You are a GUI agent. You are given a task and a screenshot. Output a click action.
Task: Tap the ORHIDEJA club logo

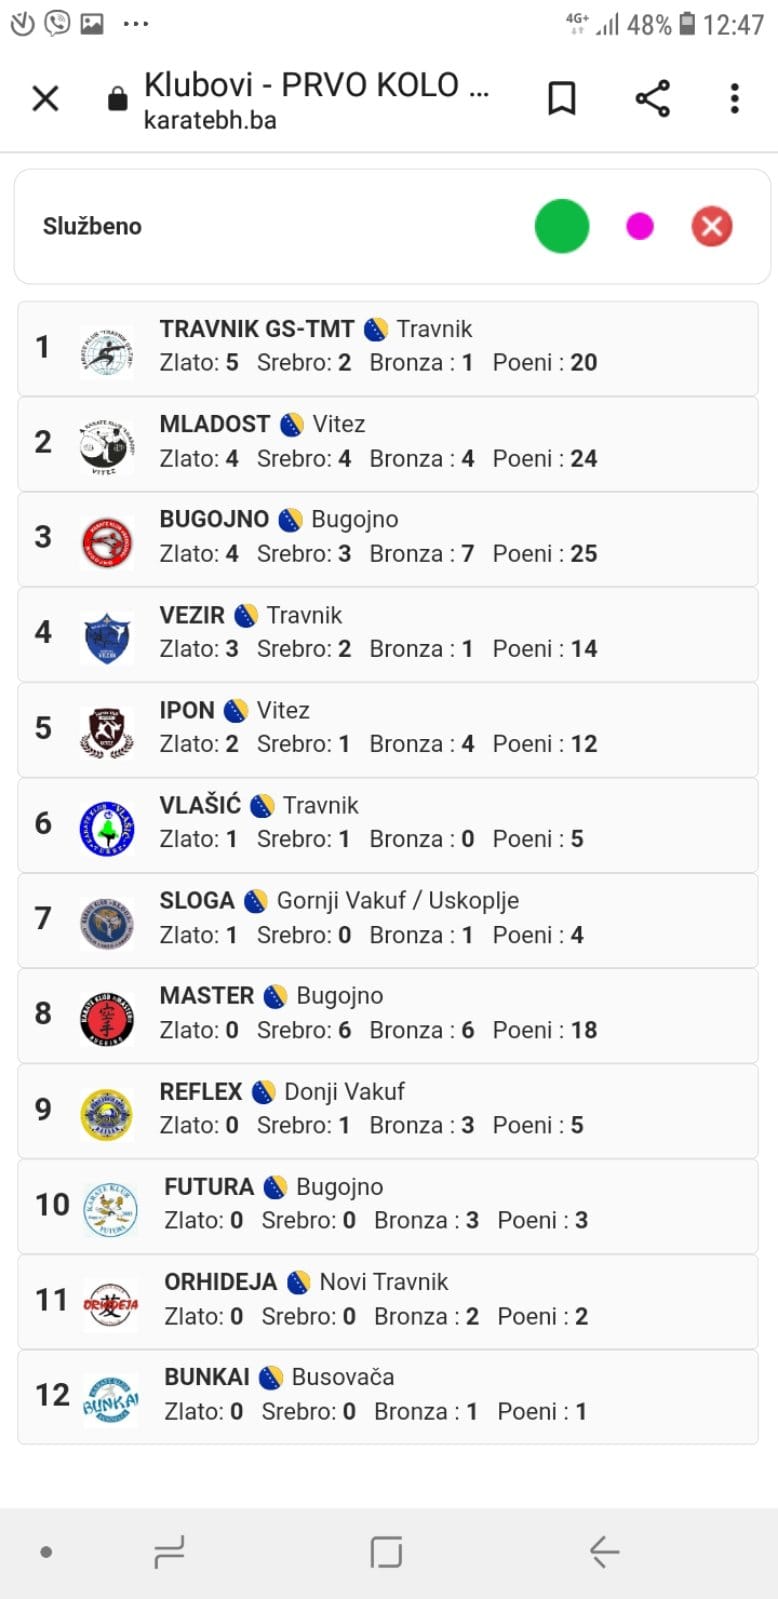click(x=110, y=1304)
